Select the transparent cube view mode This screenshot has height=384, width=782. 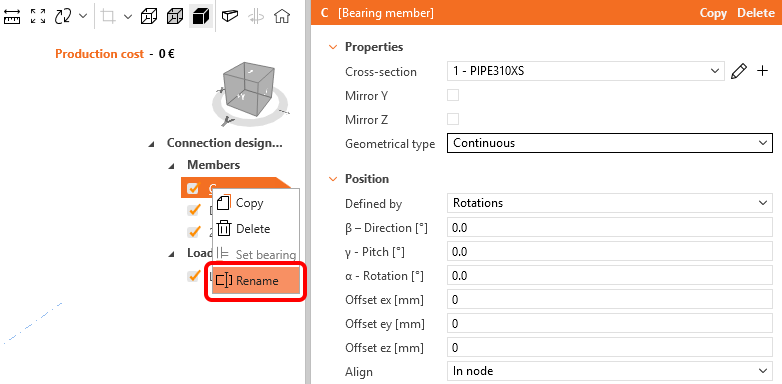coord(175,16)
